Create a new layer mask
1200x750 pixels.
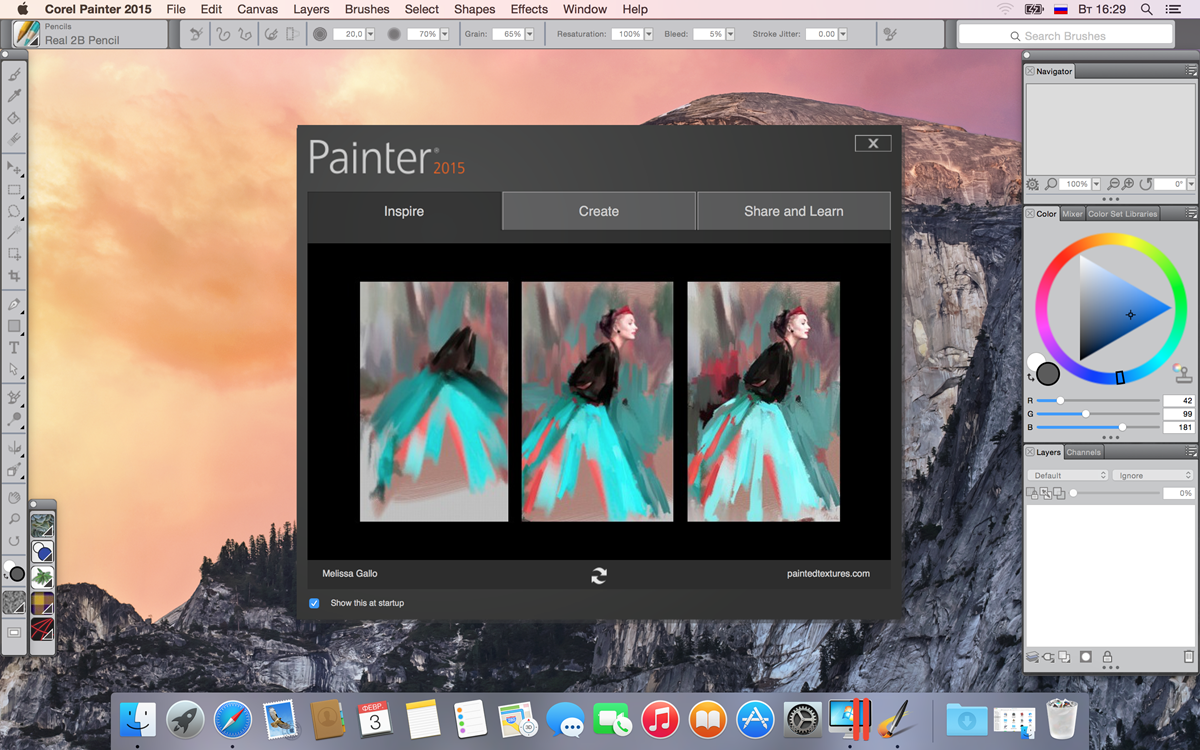tap(1085, 657)
